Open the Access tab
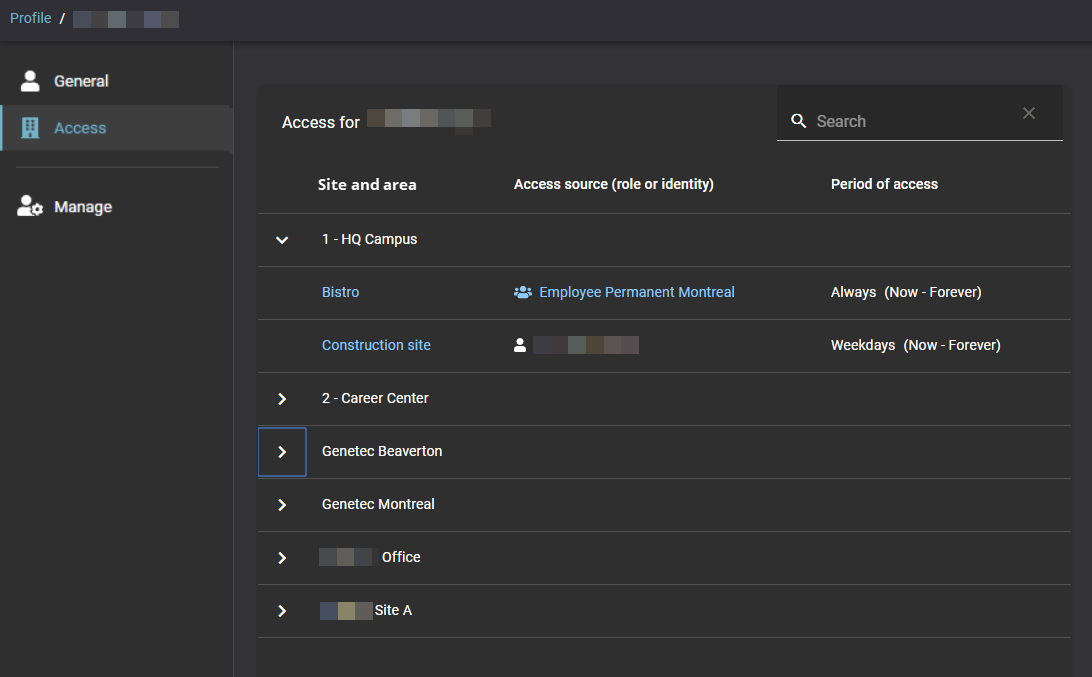The width and height of the screenshot is (1092, 677). pyautogui.click(x=116, y=128)
